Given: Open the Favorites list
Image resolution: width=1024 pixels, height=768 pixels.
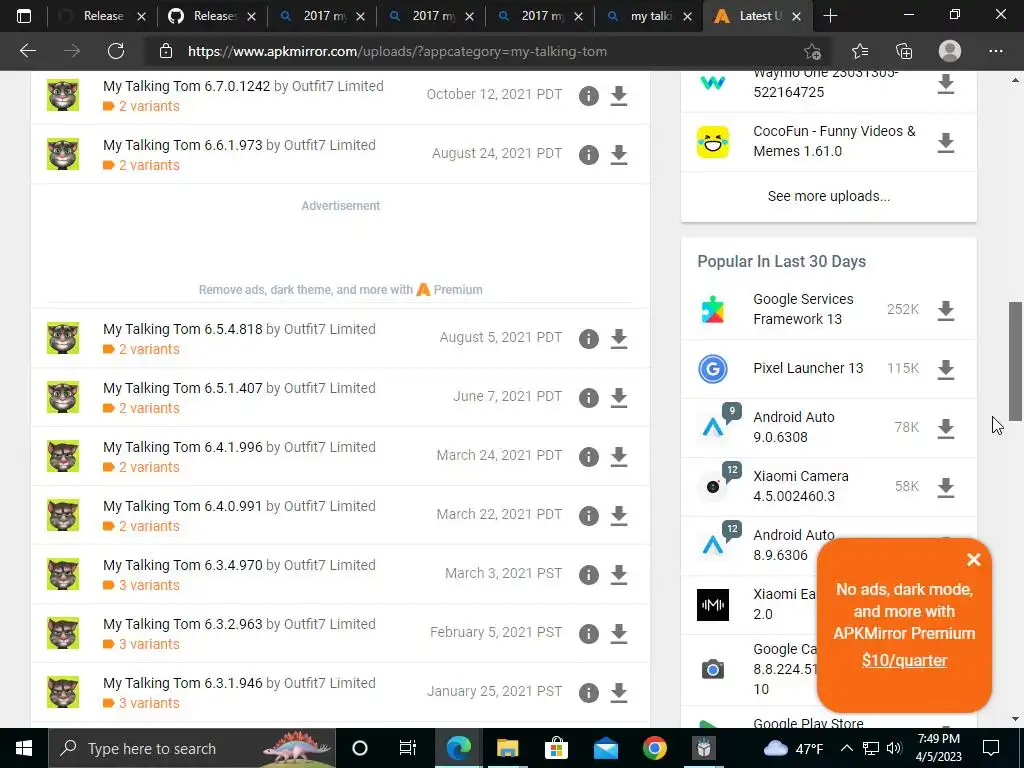Looking at the screenshot, I should tap(860, 51).
